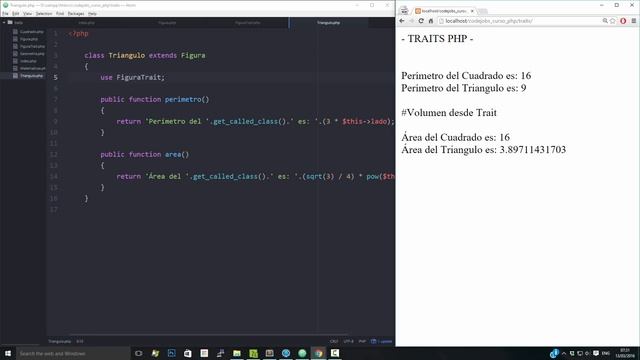This screenshot has width=640, height=360.
Task: Select Triangulo.php in the tree view
Action: tap(31, 76)
